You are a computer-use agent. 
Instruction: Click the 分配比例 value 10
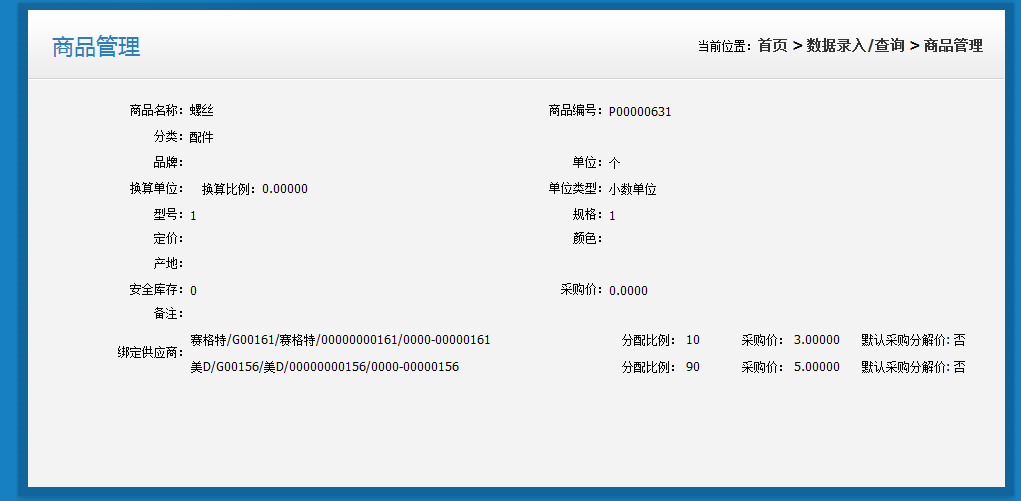pyautogui.click(x=693, y=340)
